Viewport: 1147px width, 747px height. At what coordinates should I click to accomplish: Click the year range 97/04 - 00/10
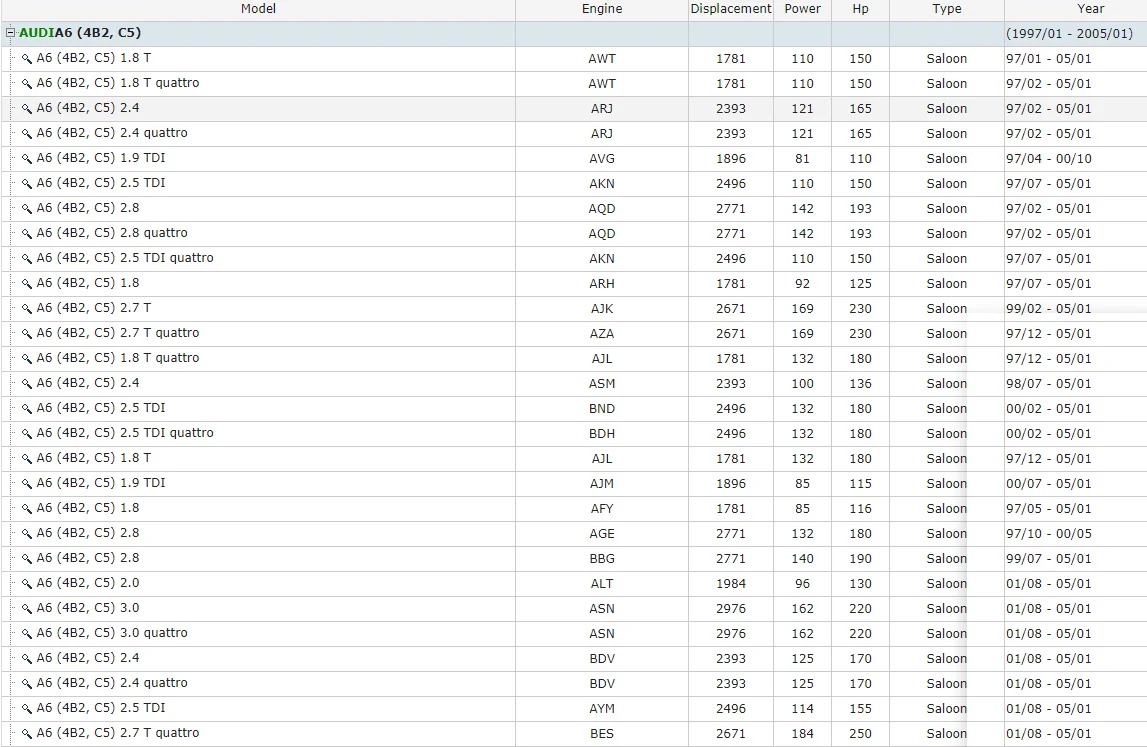1049,159
